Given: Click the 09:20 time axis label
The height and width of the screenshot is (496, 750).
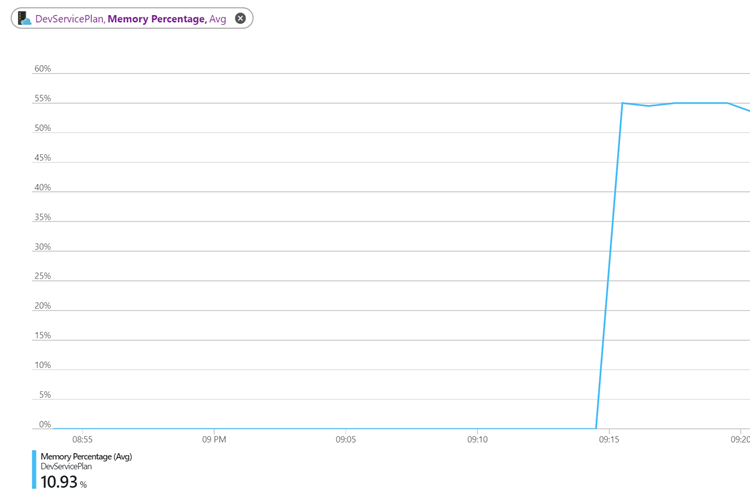Looking at the screenshot, I should (x=740, y=439).
